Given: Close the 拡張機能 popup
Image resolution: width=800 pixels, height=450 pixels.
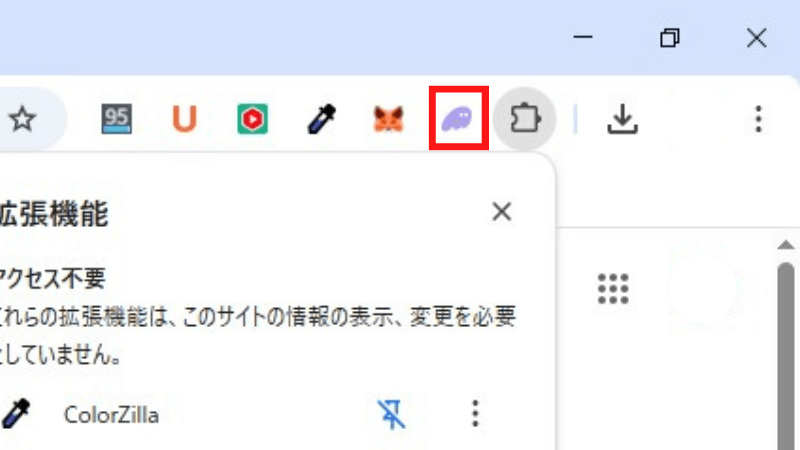Looking at the screenshot, I should click(x=502, y=211).
